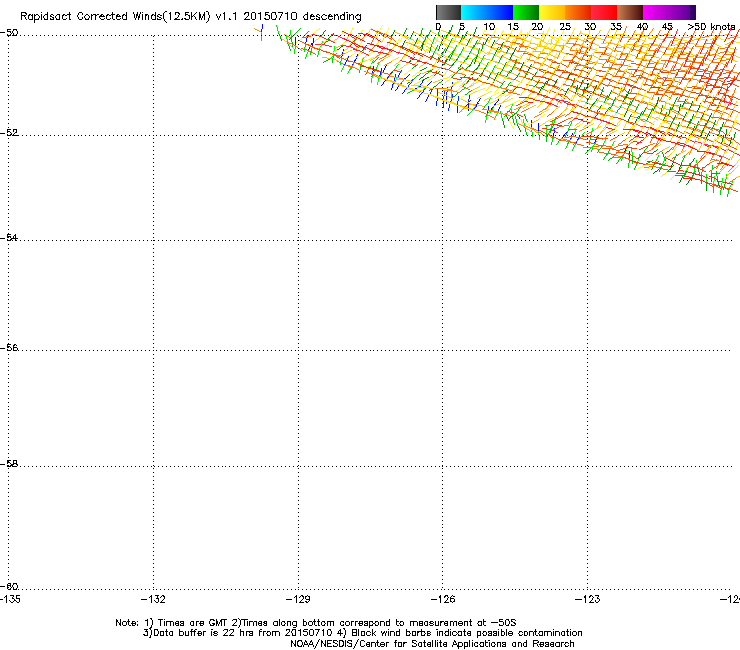
Task: Click the '-54' latitude axis label
Action: (9, 237)
